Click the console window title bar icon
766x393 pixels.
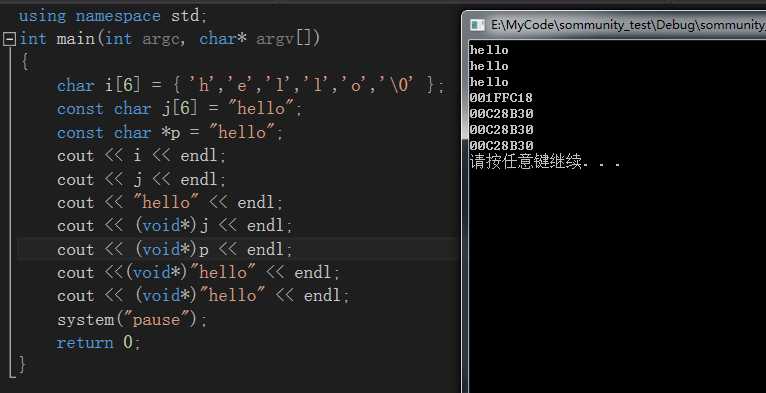477,25
